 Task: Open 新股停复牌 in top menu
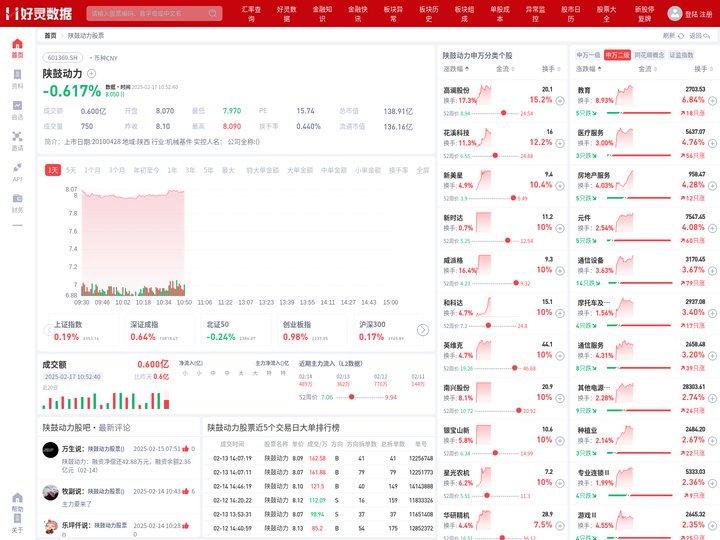tap(644, 14)
